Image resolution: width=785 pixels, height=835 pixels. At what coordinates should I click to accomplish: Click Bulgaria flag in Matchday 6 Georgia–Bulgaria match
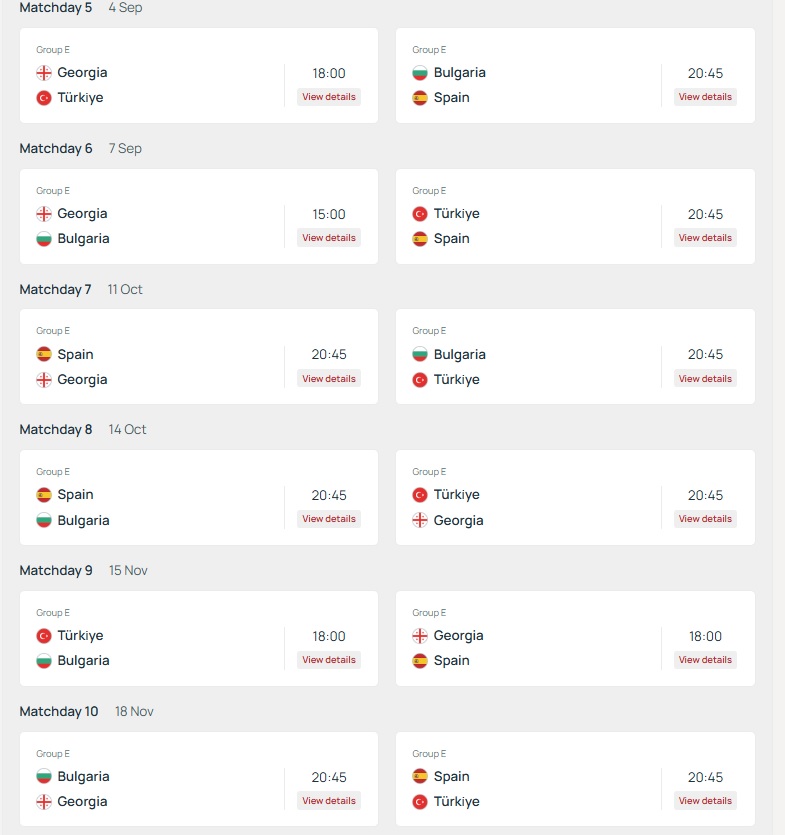44,239
